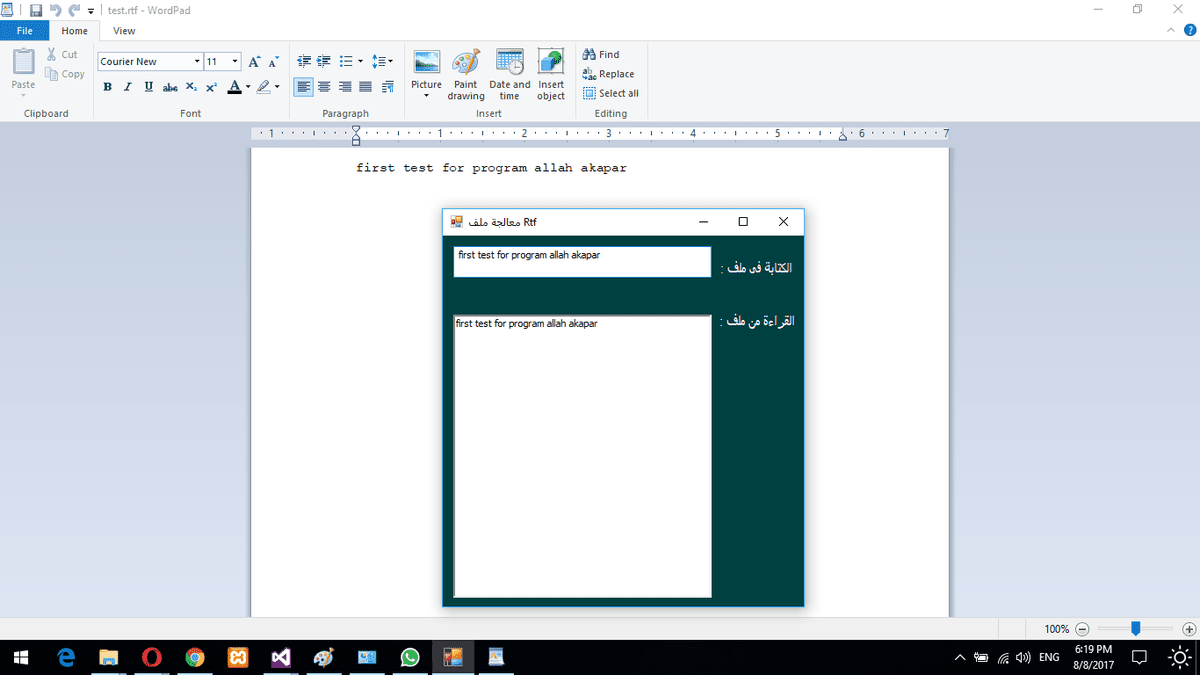Click the Decrease indent icon
The width and height of the screenshot is (1200, 675).
pos(304,62)
